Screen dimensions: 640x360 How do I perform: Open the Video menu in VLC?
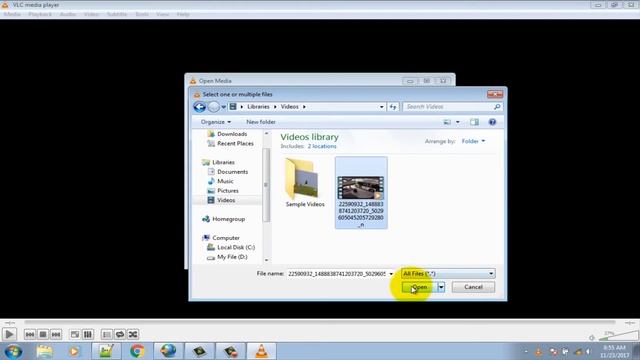tap(91, 14)
